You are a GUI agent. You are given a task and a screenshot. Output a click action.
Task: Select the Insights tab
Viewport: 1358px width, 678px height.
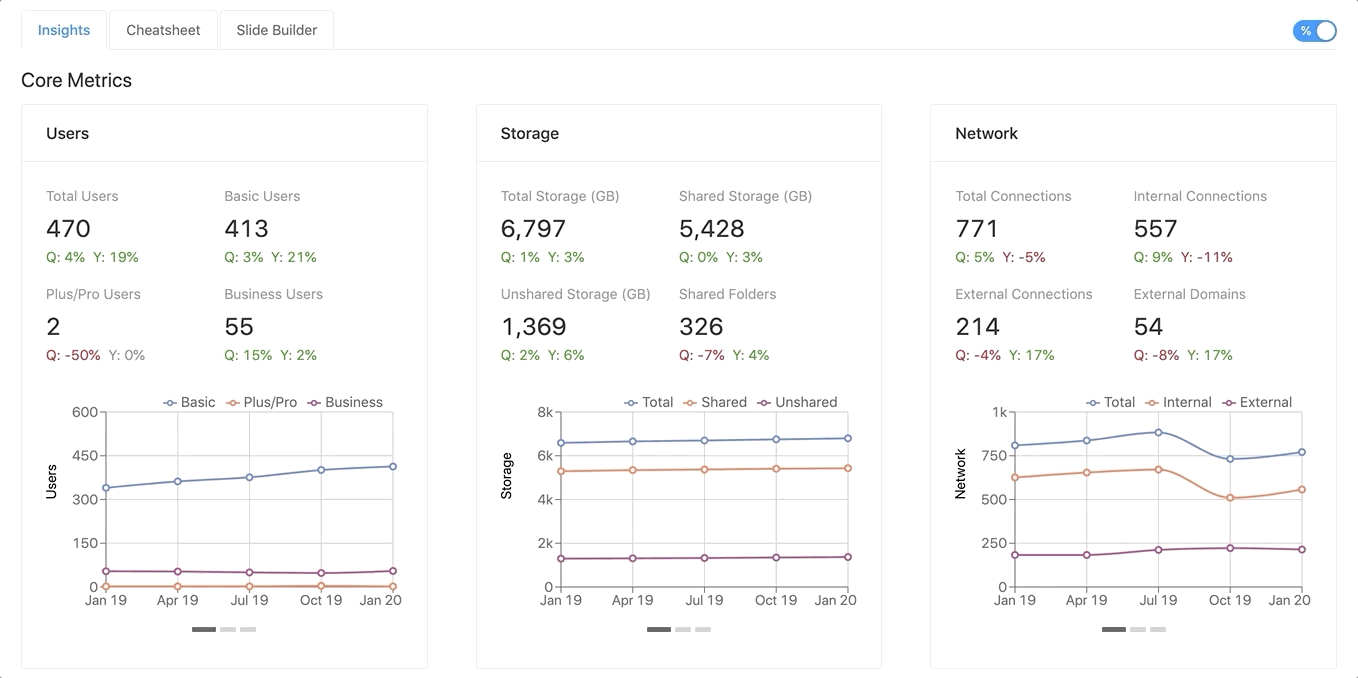click(x=64, y=30)
